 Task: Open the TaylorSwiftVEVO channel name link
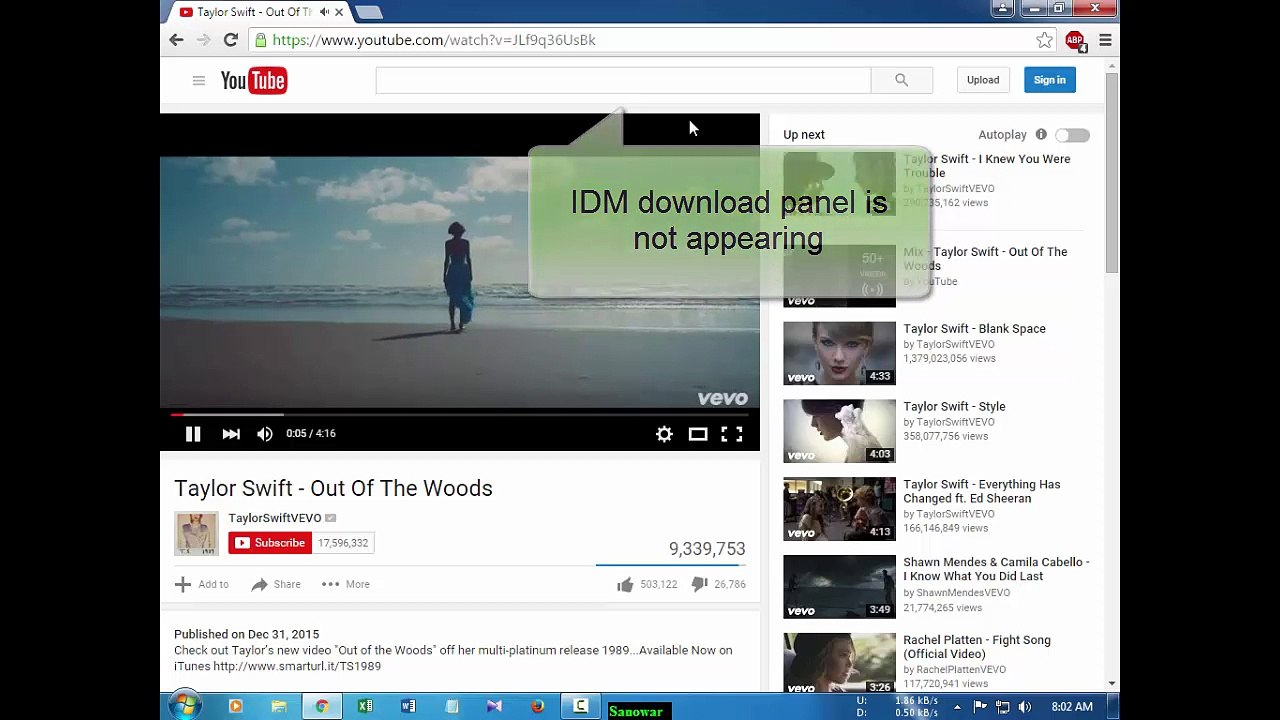pos(275,518)
